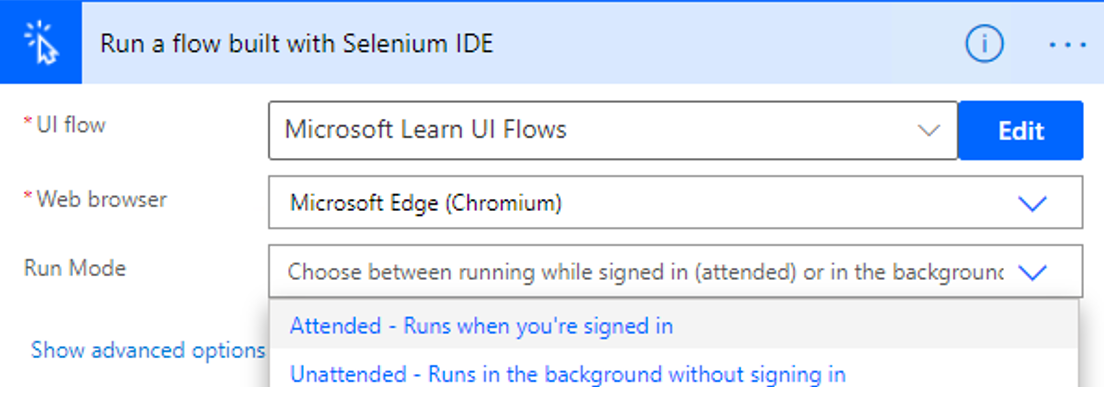Click the Run Mode field label

click(x=75, y=267)
